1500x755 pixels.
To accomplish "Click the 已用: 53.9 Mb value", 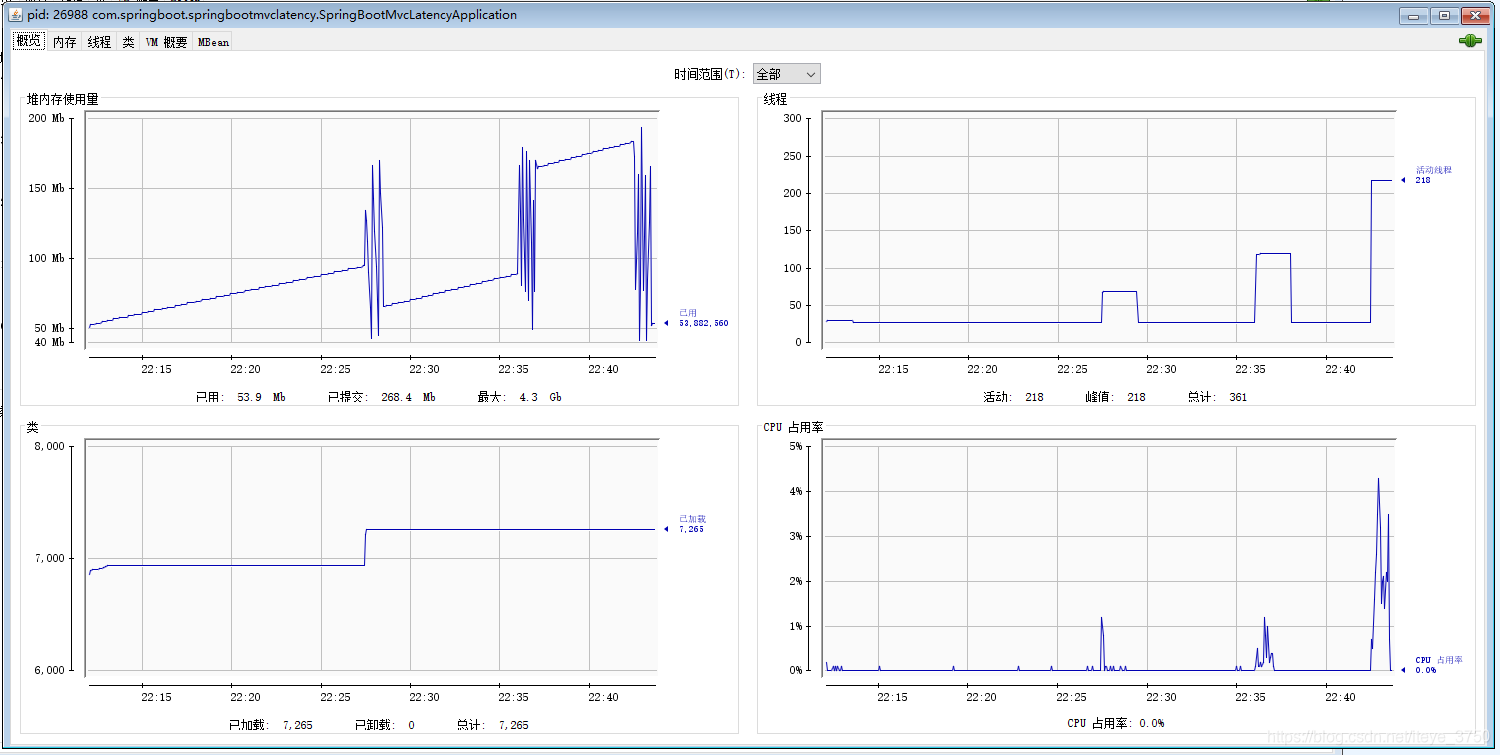I will [x=240, y=397].
